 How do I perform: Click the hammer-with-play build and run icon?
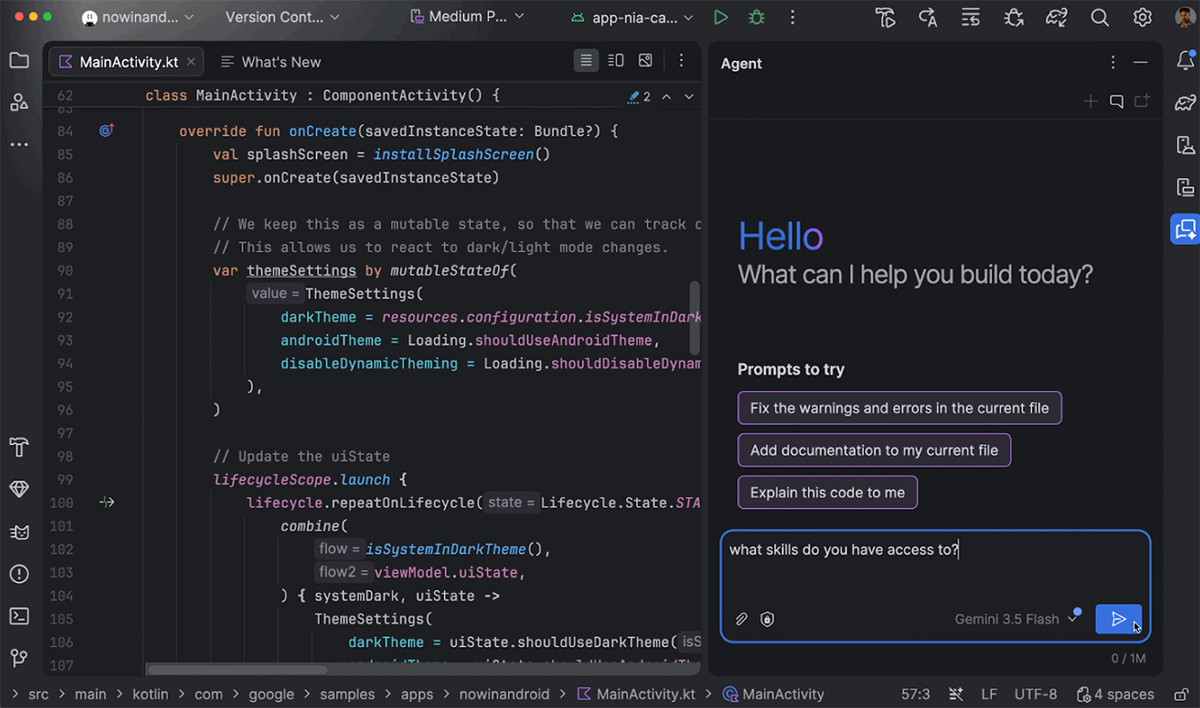pyautogui.click(x=885, y=17)
